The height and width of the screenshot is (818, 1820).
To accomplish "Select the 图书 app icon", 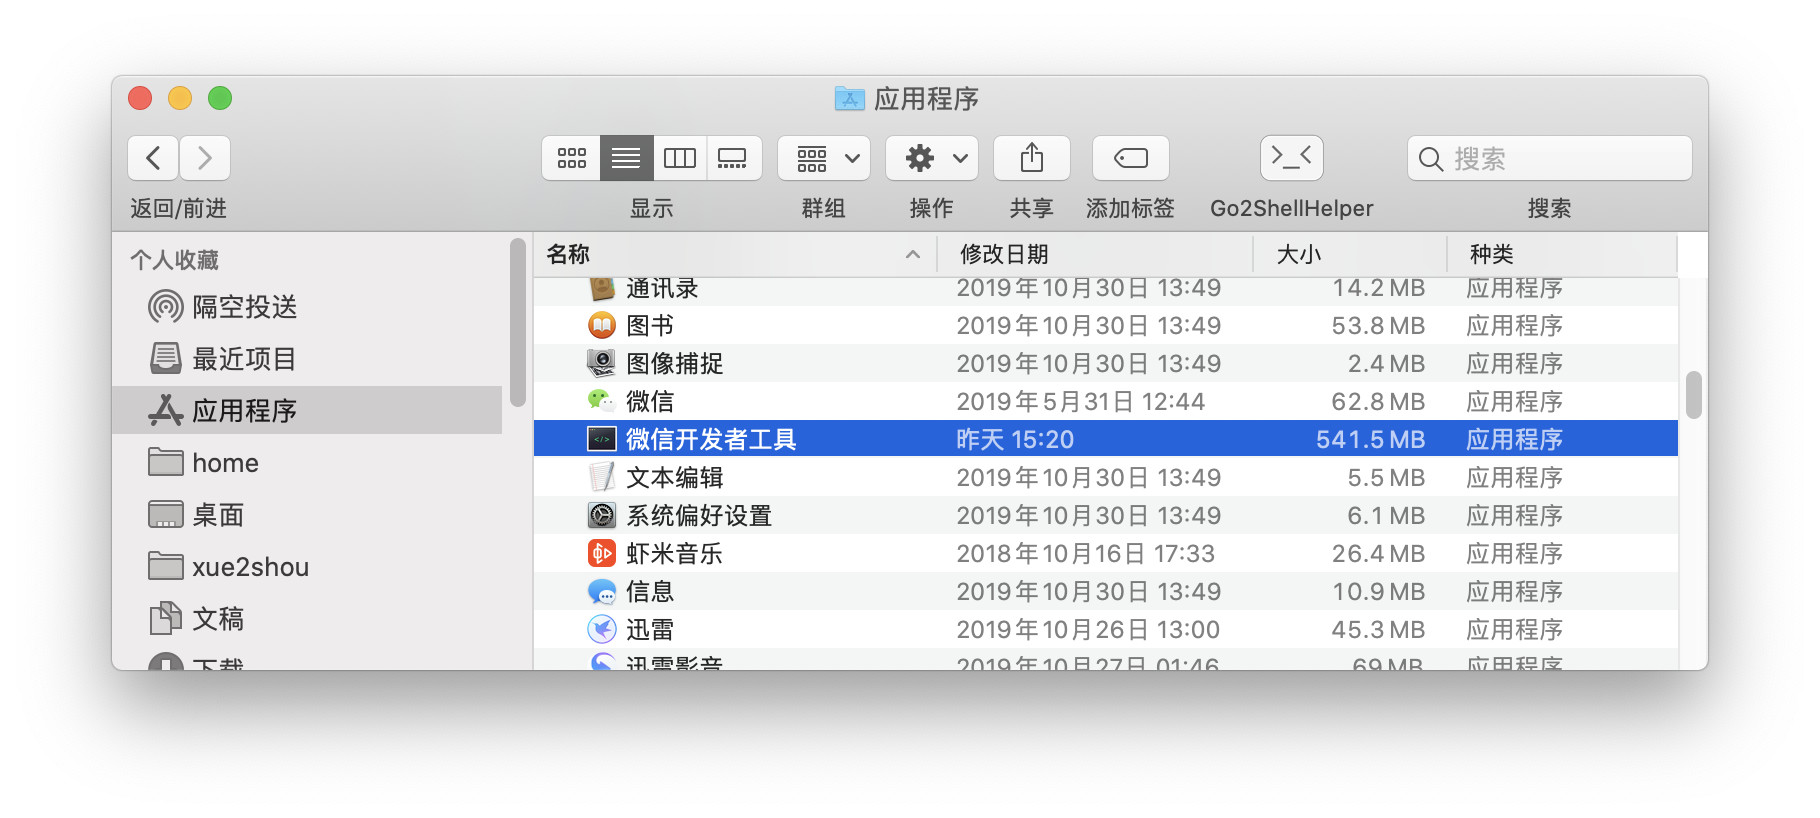I will [x=602, y=325].
